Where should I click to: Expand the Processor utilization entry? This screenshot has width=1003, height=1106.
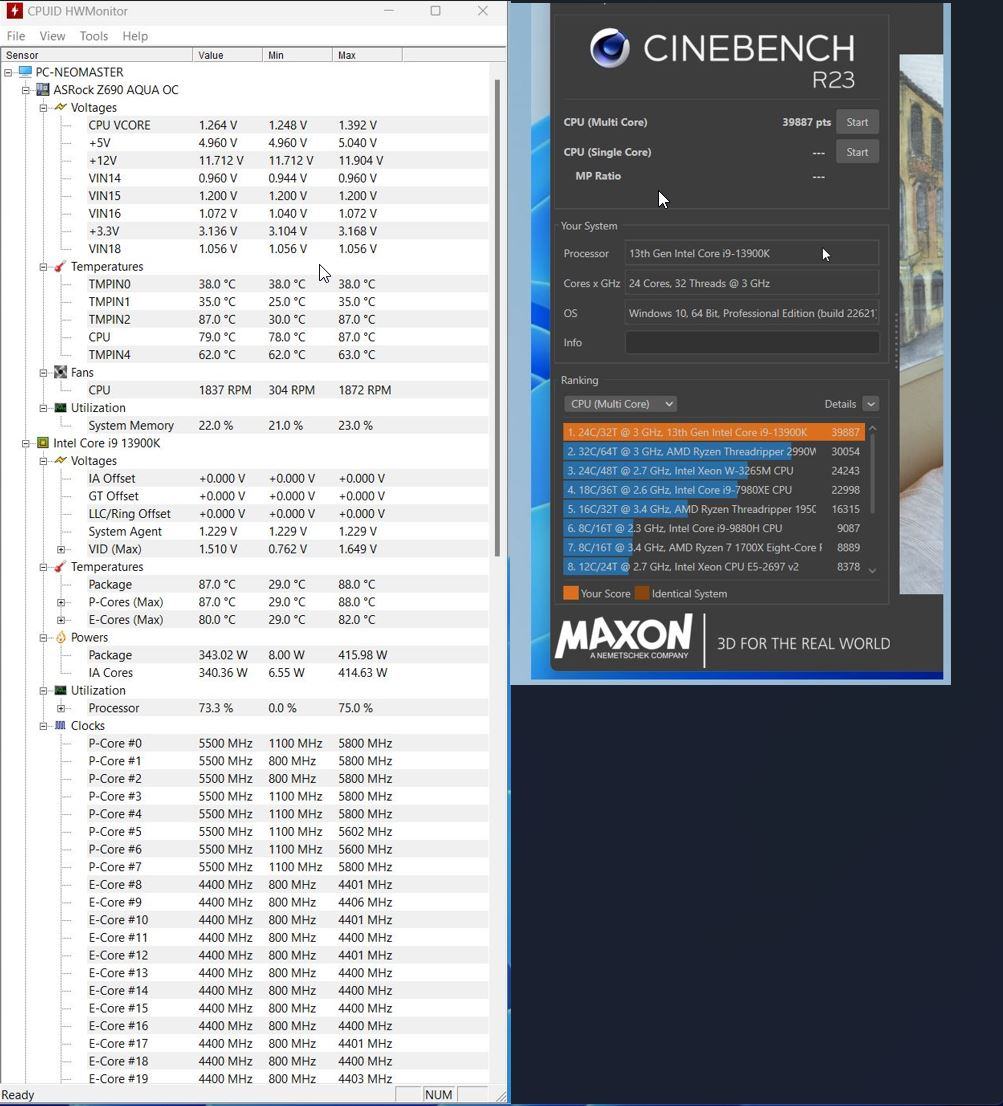coord(61,708)
